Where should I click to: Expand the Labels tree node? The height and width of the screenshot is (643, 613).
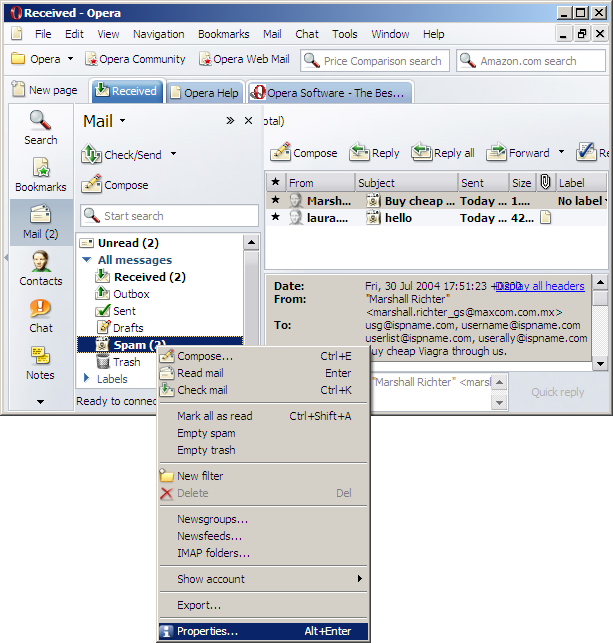(x=87, y=379)
